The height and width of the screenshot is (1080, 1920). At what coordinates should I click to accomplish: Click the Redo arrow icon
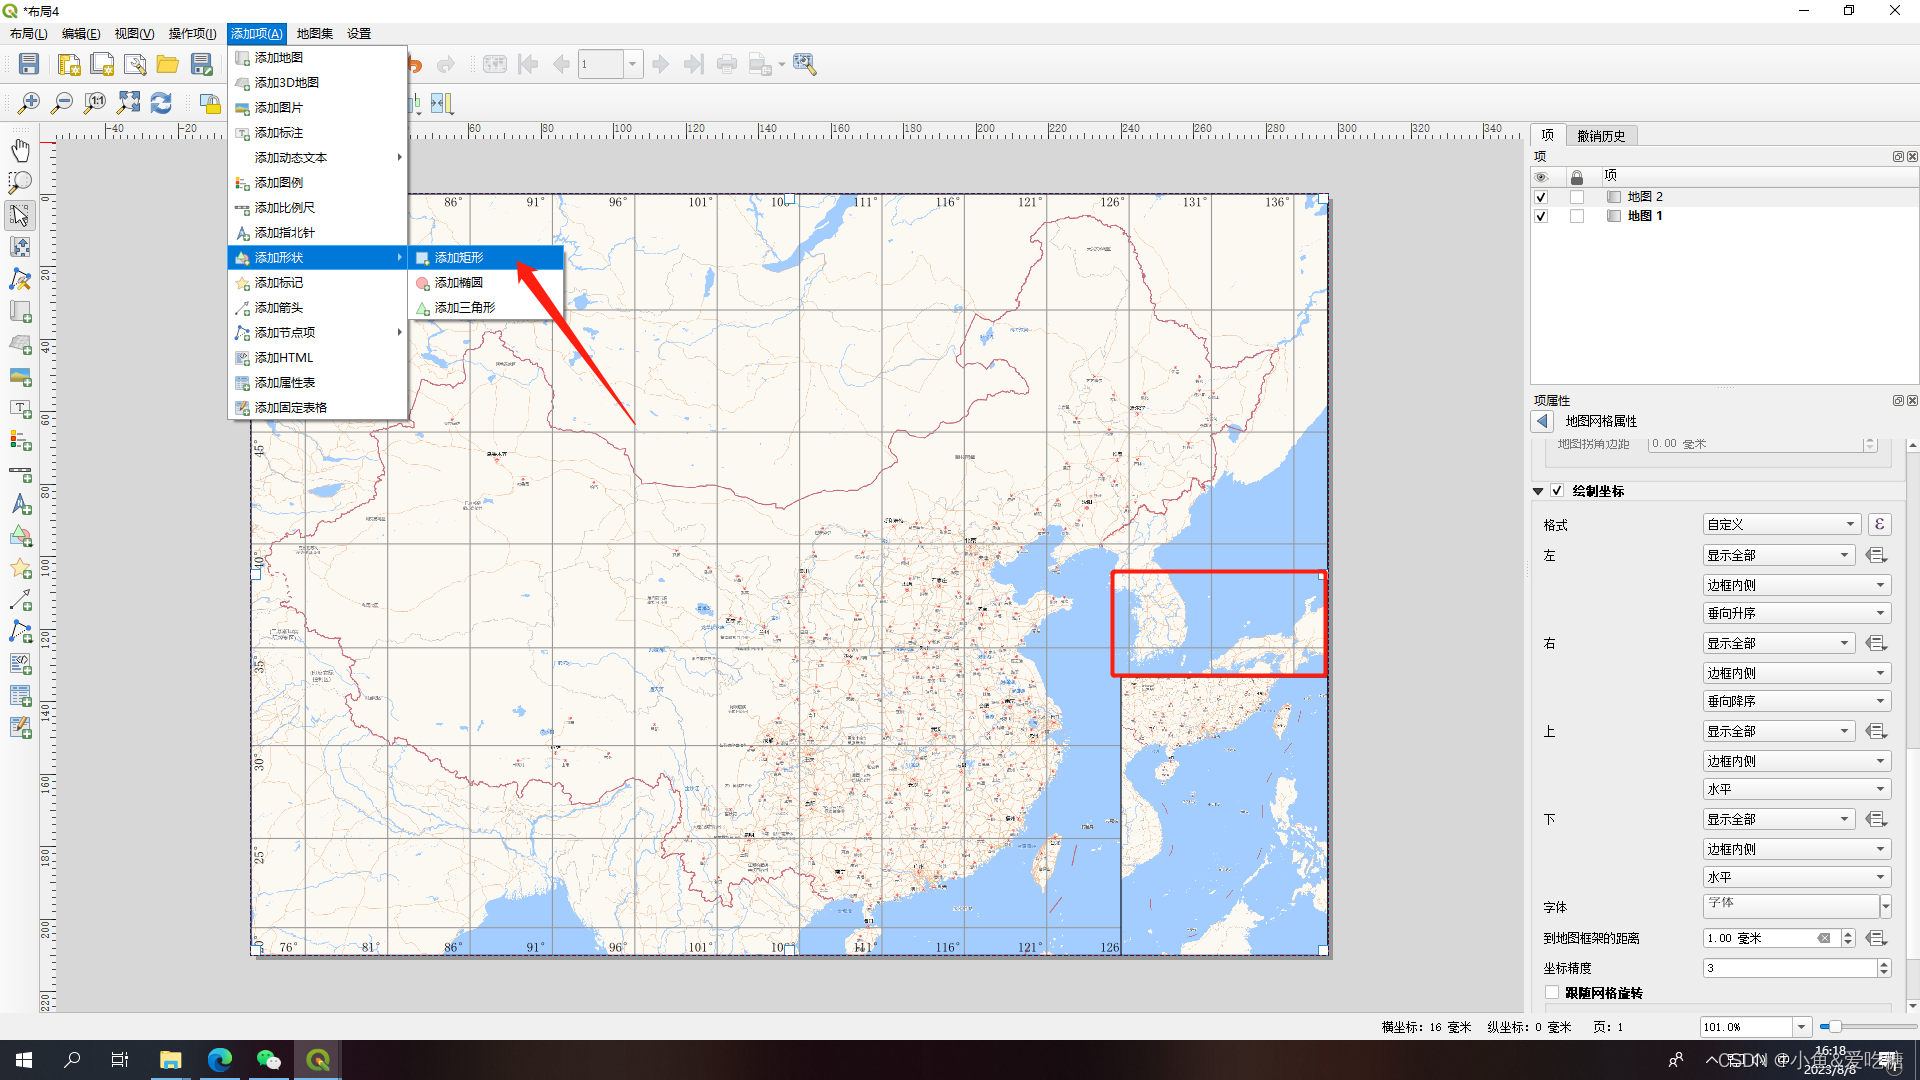pos(446,65)
